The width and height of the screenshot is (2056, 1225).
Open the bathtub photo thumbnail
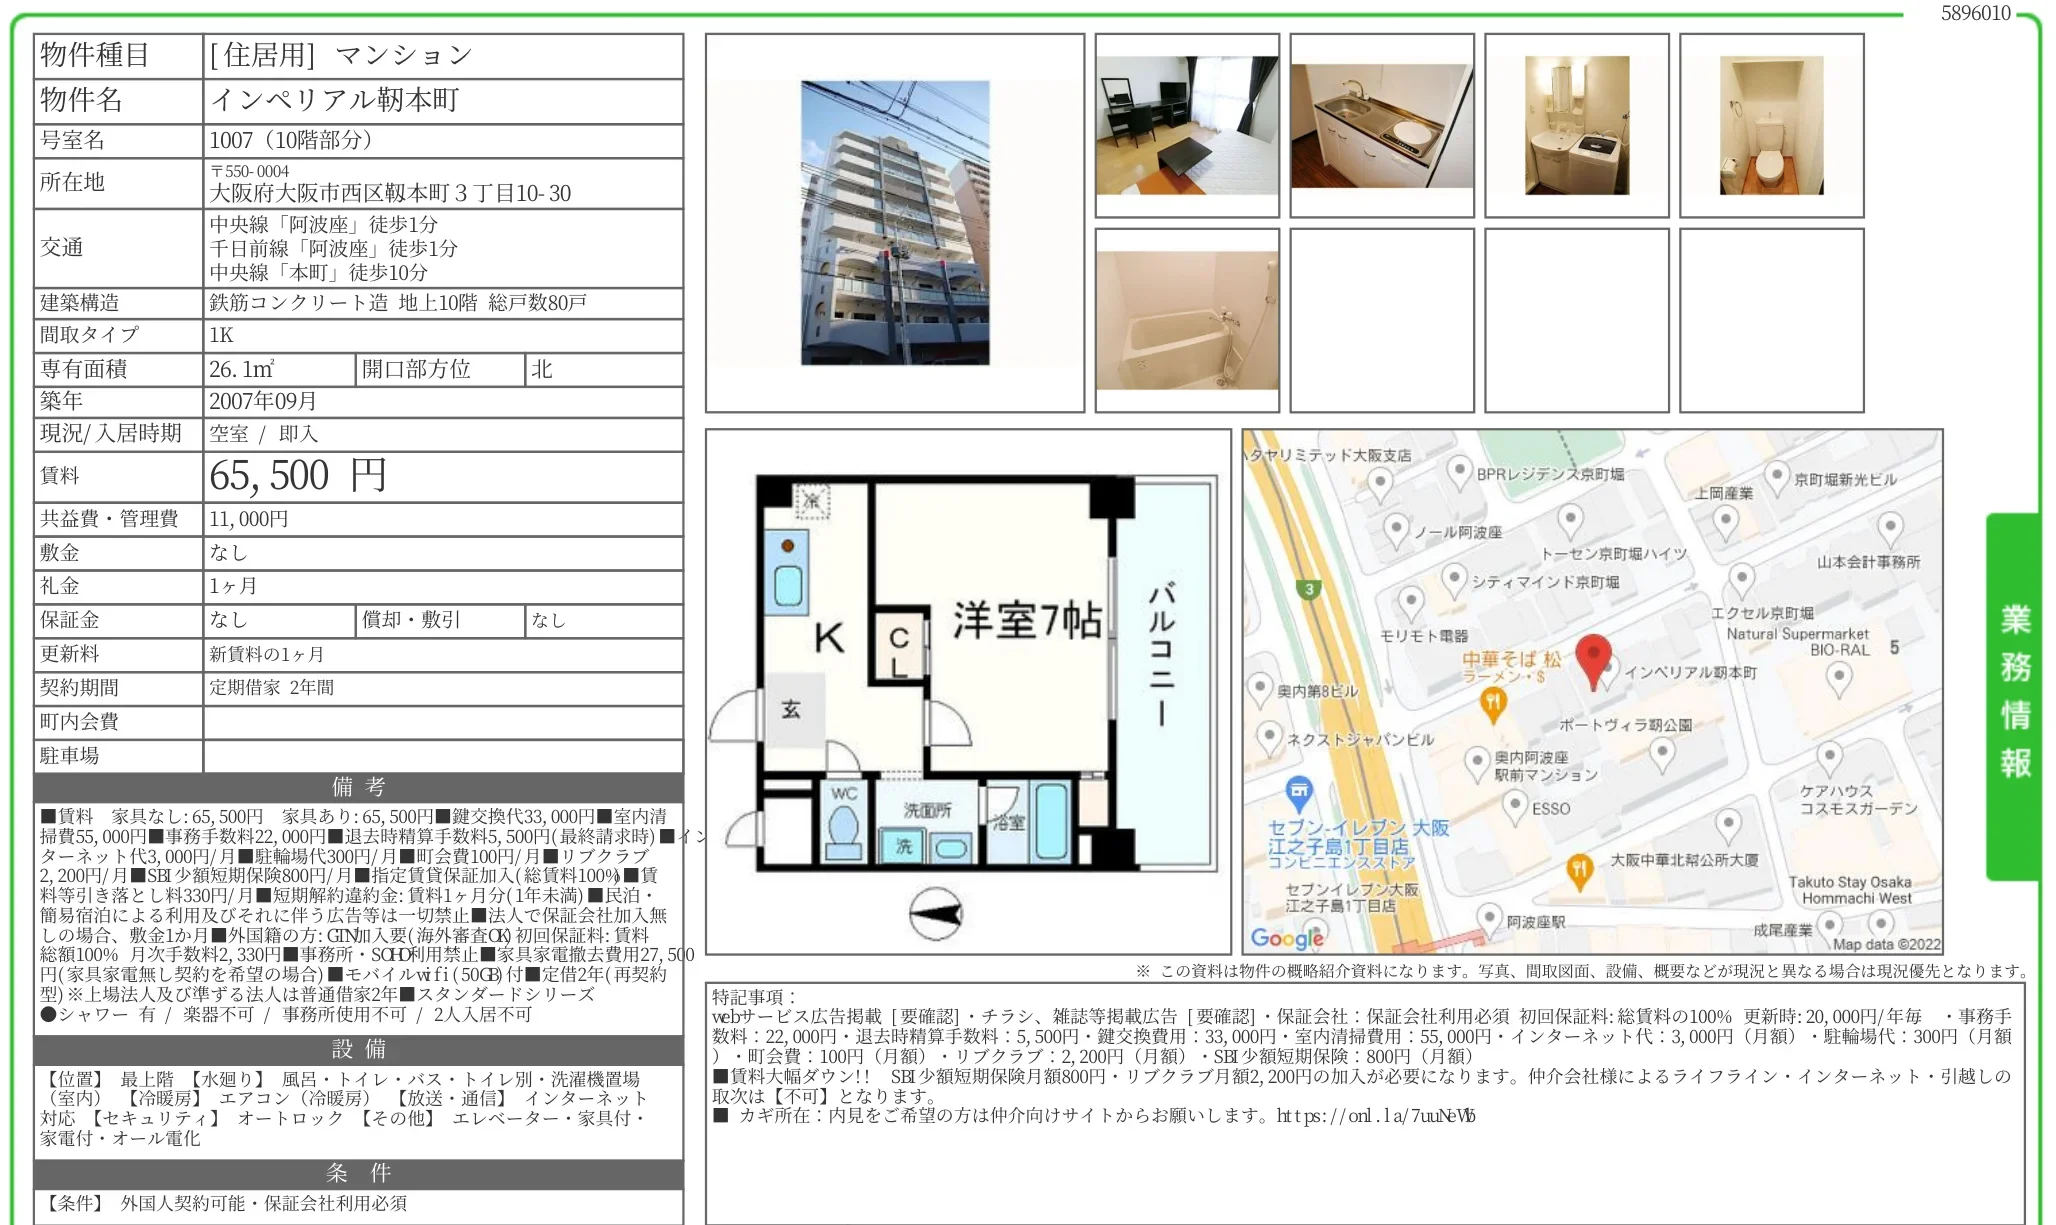click(x=1187, y=320)
